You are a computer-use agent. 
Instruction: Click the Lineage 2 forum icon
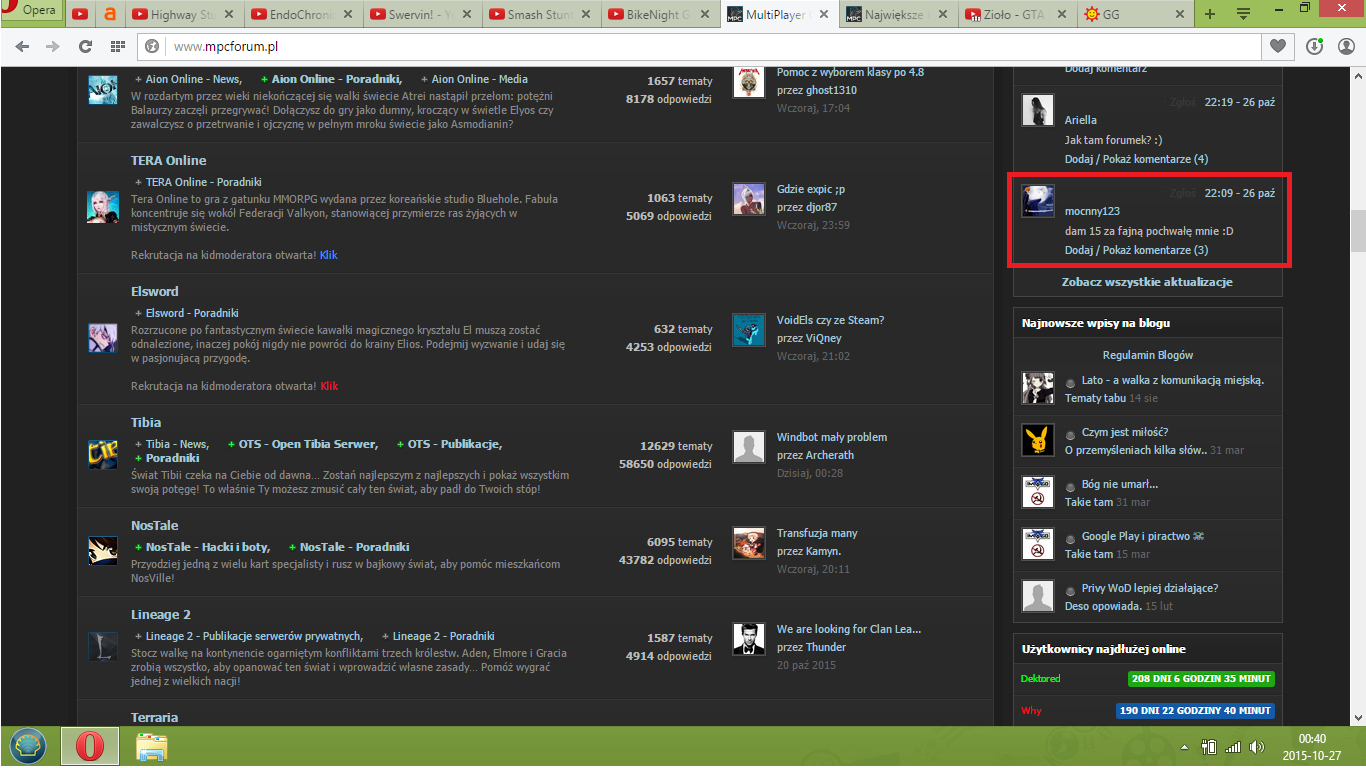click(x=103, y=645)
